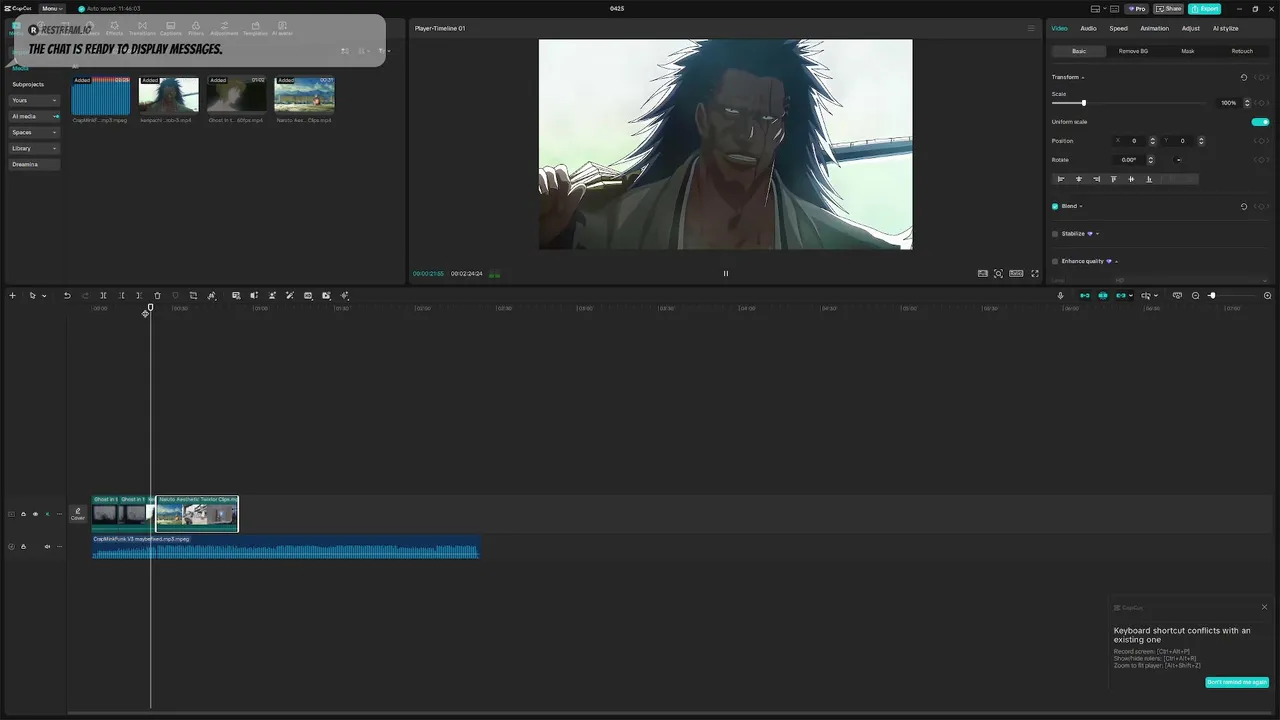
Task: Switch to Audio tab in inspector
Action: click(x=1088, y=28)
